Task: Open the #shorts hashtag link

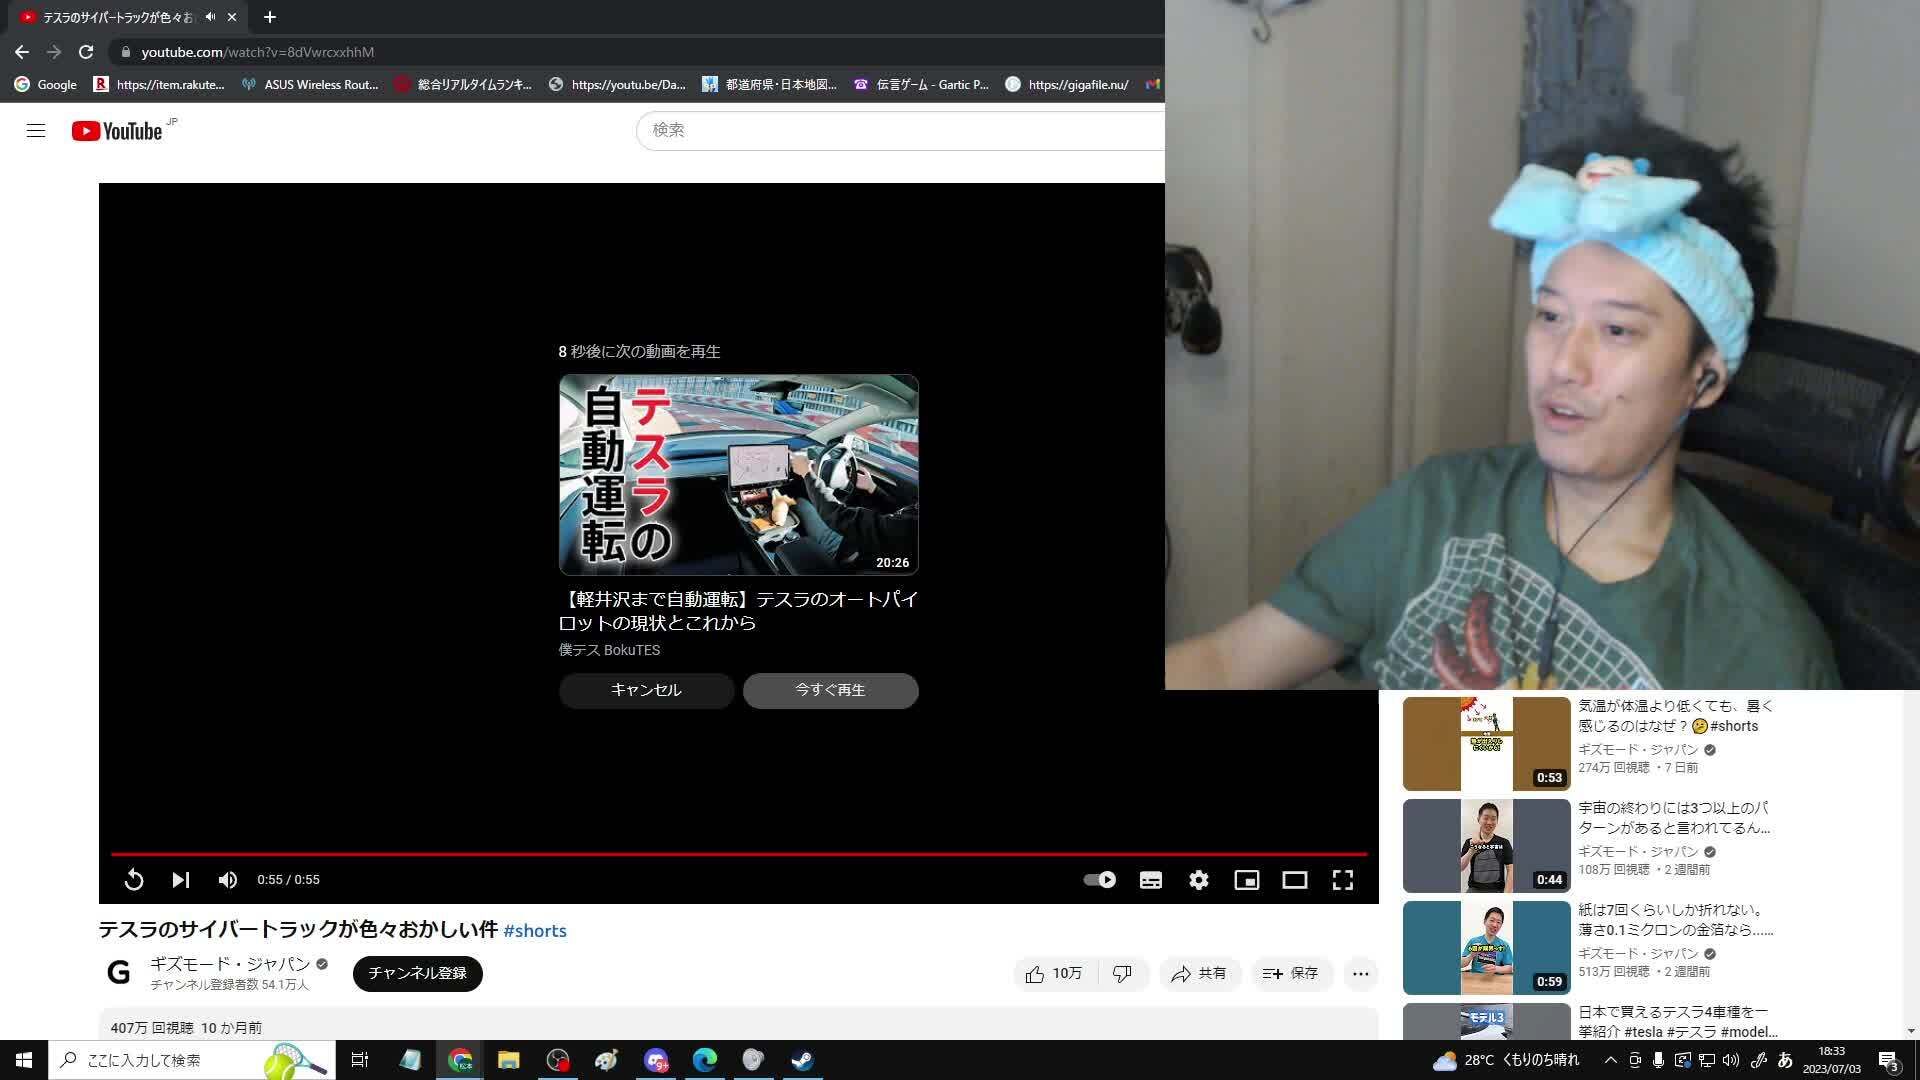Action: (x=535, y=931)
